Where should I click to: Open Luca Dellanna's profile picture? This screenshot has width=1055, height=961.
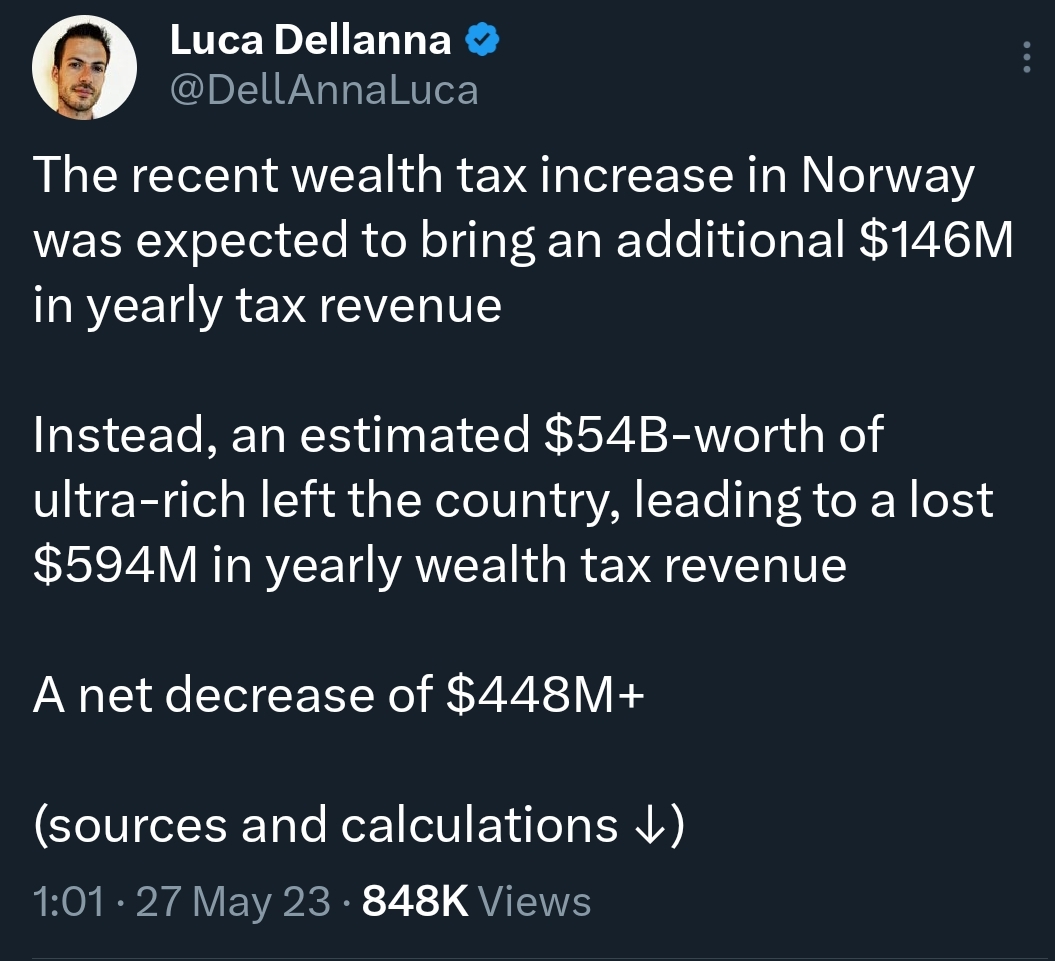coord(84,68)
